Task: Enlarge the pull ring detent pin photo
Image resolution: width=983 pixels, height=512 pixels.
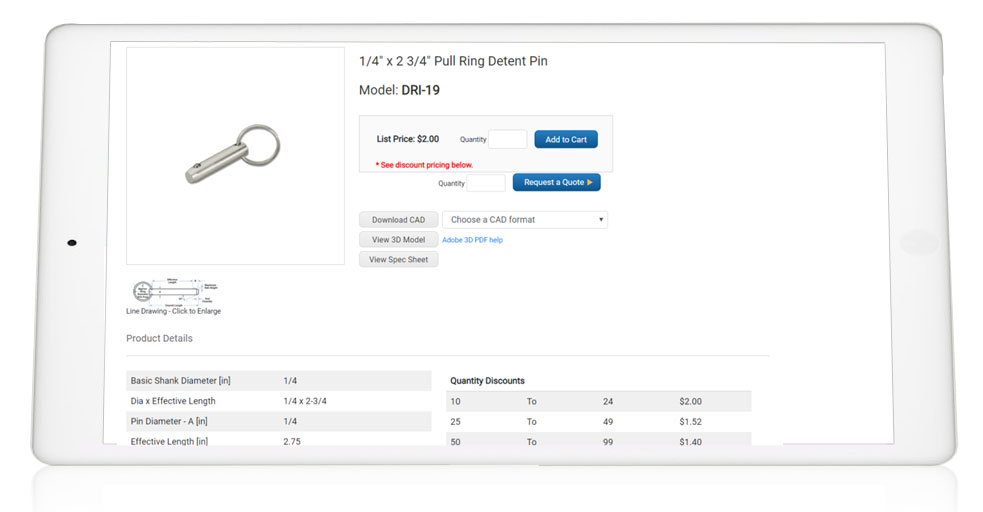Action: (235, 155)
